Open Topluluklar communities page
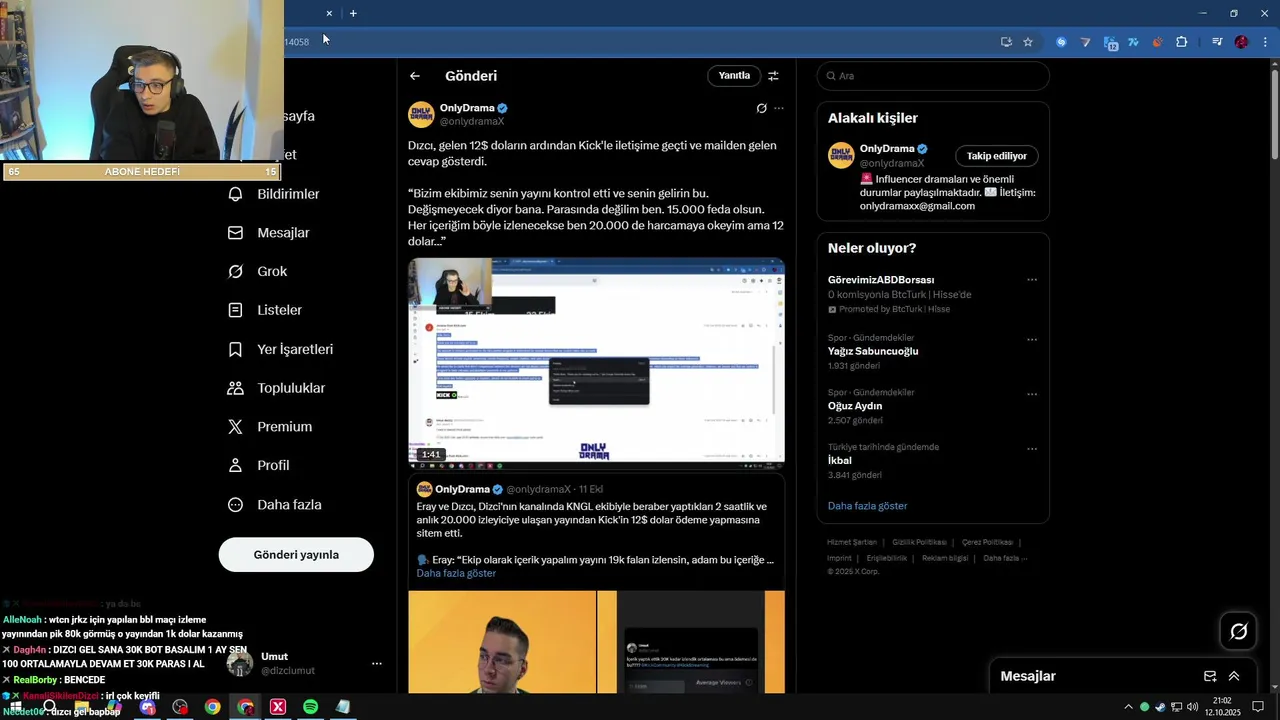1280x720 pixels. (277, 388)
